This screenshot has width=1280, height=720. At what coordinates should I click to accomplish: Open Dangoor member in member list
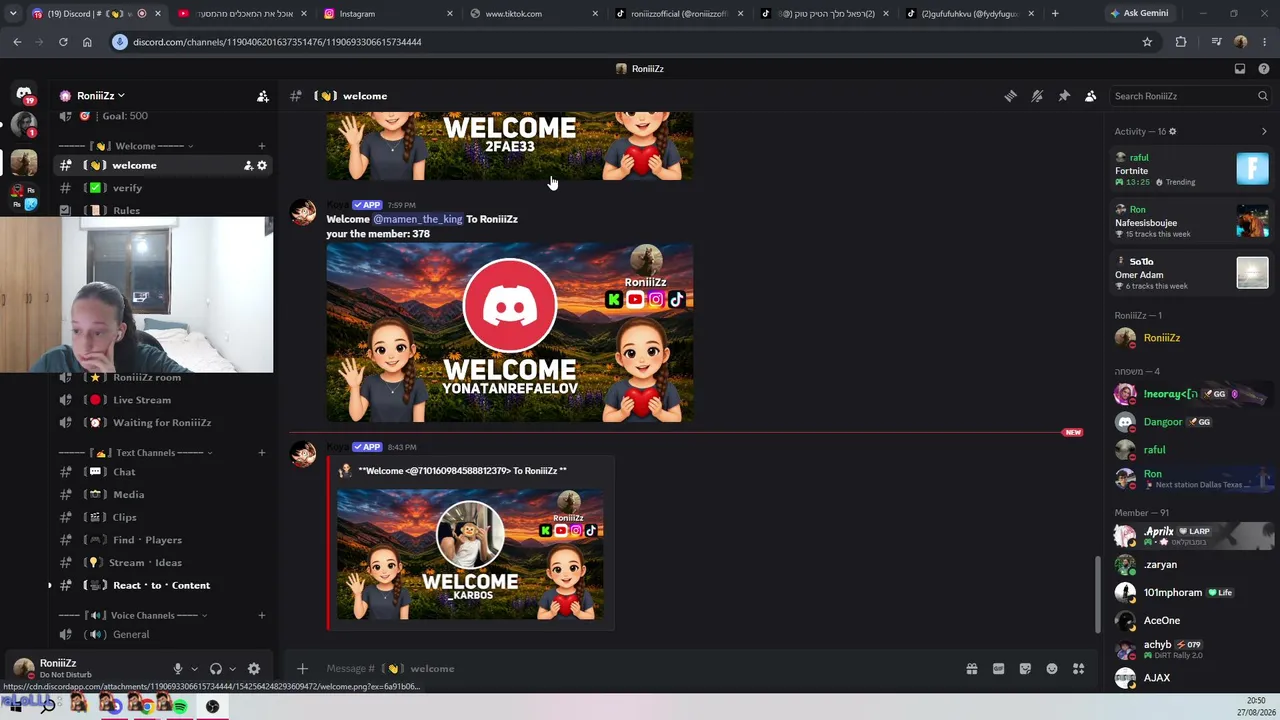click(x=1190, y=422)
